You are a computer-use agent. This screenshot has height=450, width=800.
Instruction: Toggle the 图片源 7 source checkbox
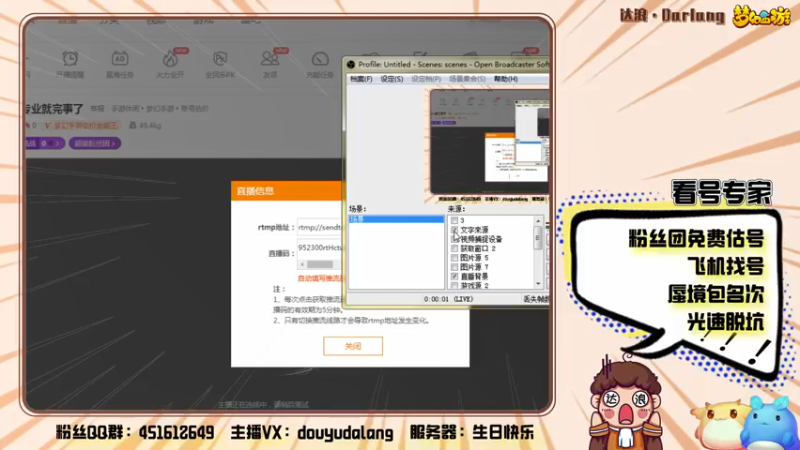point(454,267)
